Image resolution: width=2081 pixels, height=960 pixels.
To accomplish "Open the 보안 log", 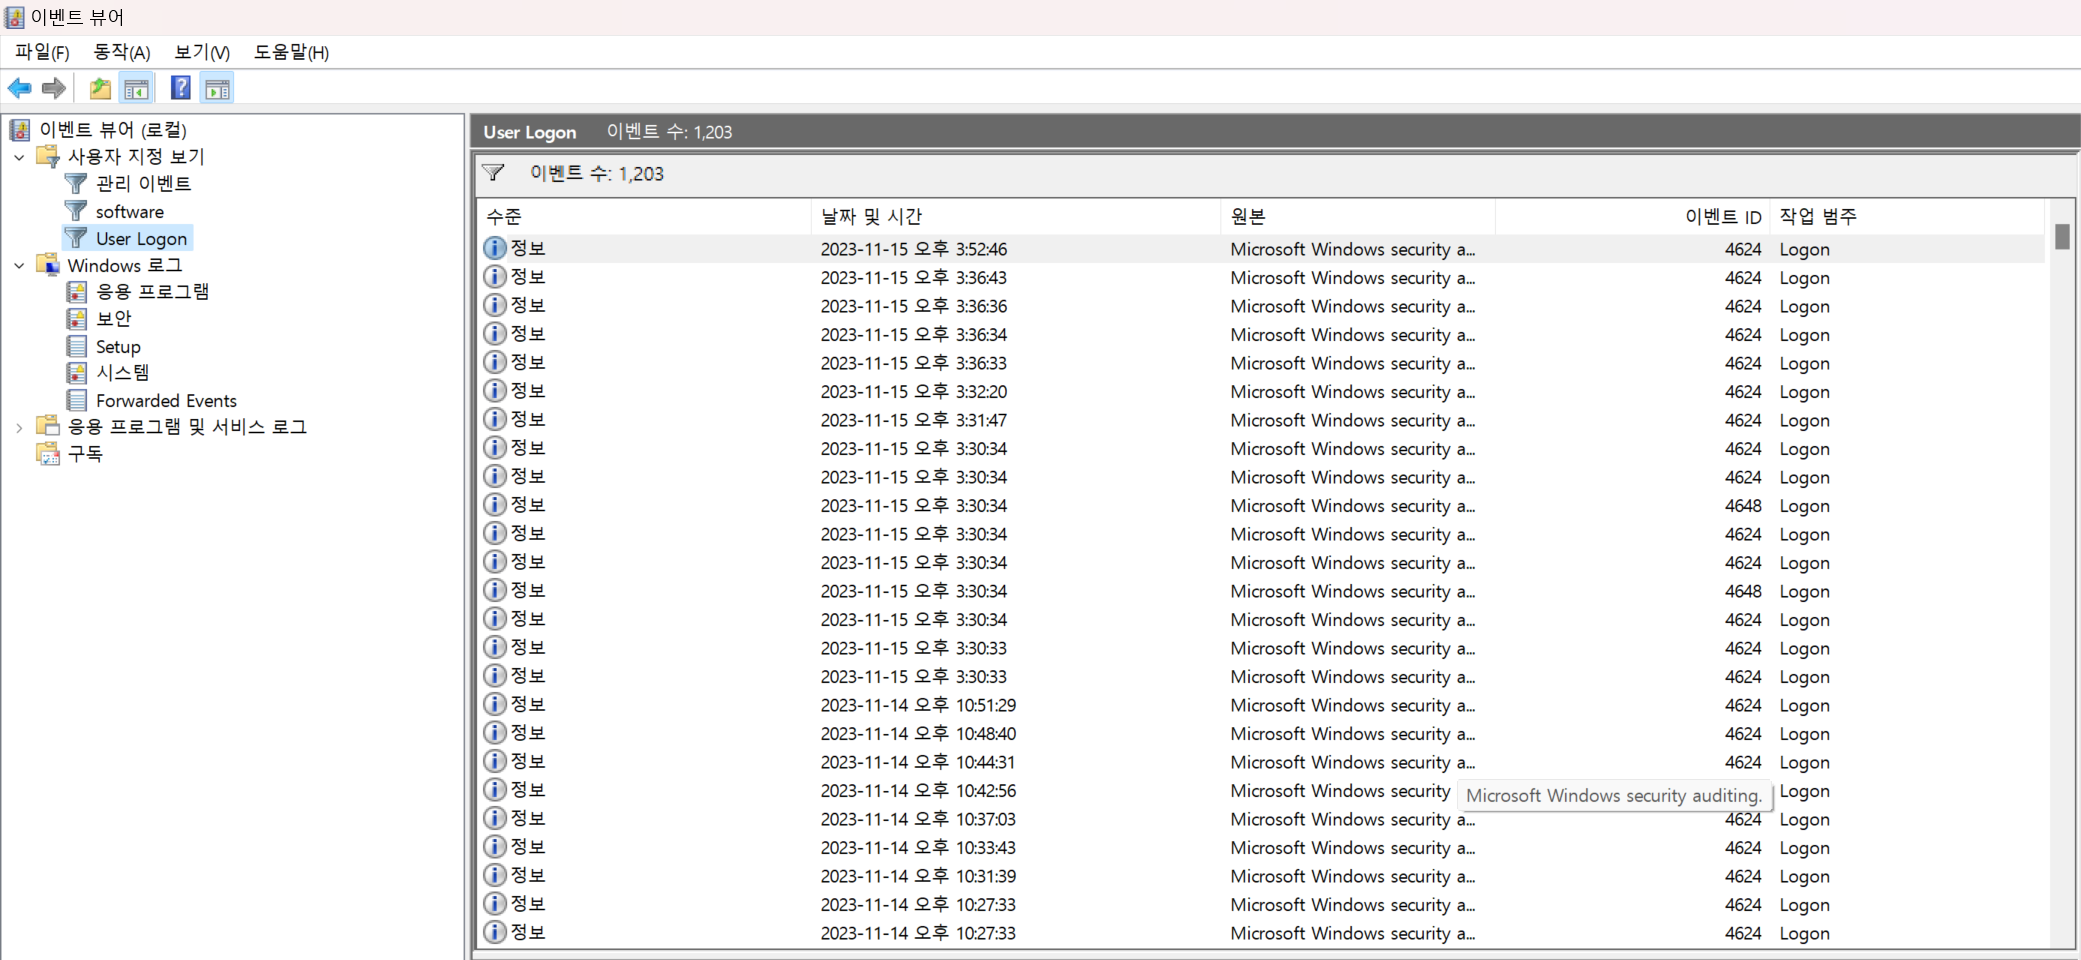I will (x=113, y=318).
